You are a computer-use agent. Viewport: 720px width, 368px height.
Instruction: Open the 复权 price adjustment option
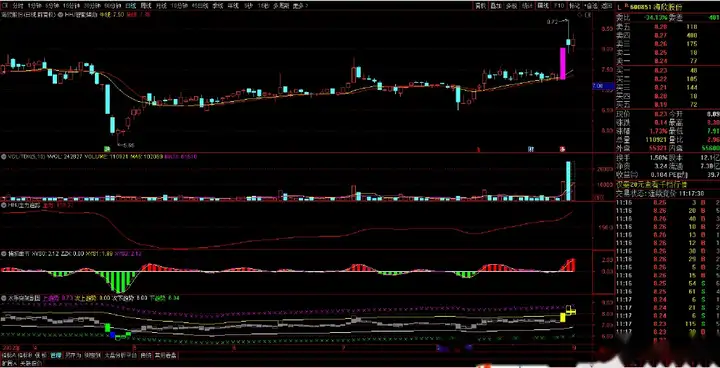tap(481, 6)
